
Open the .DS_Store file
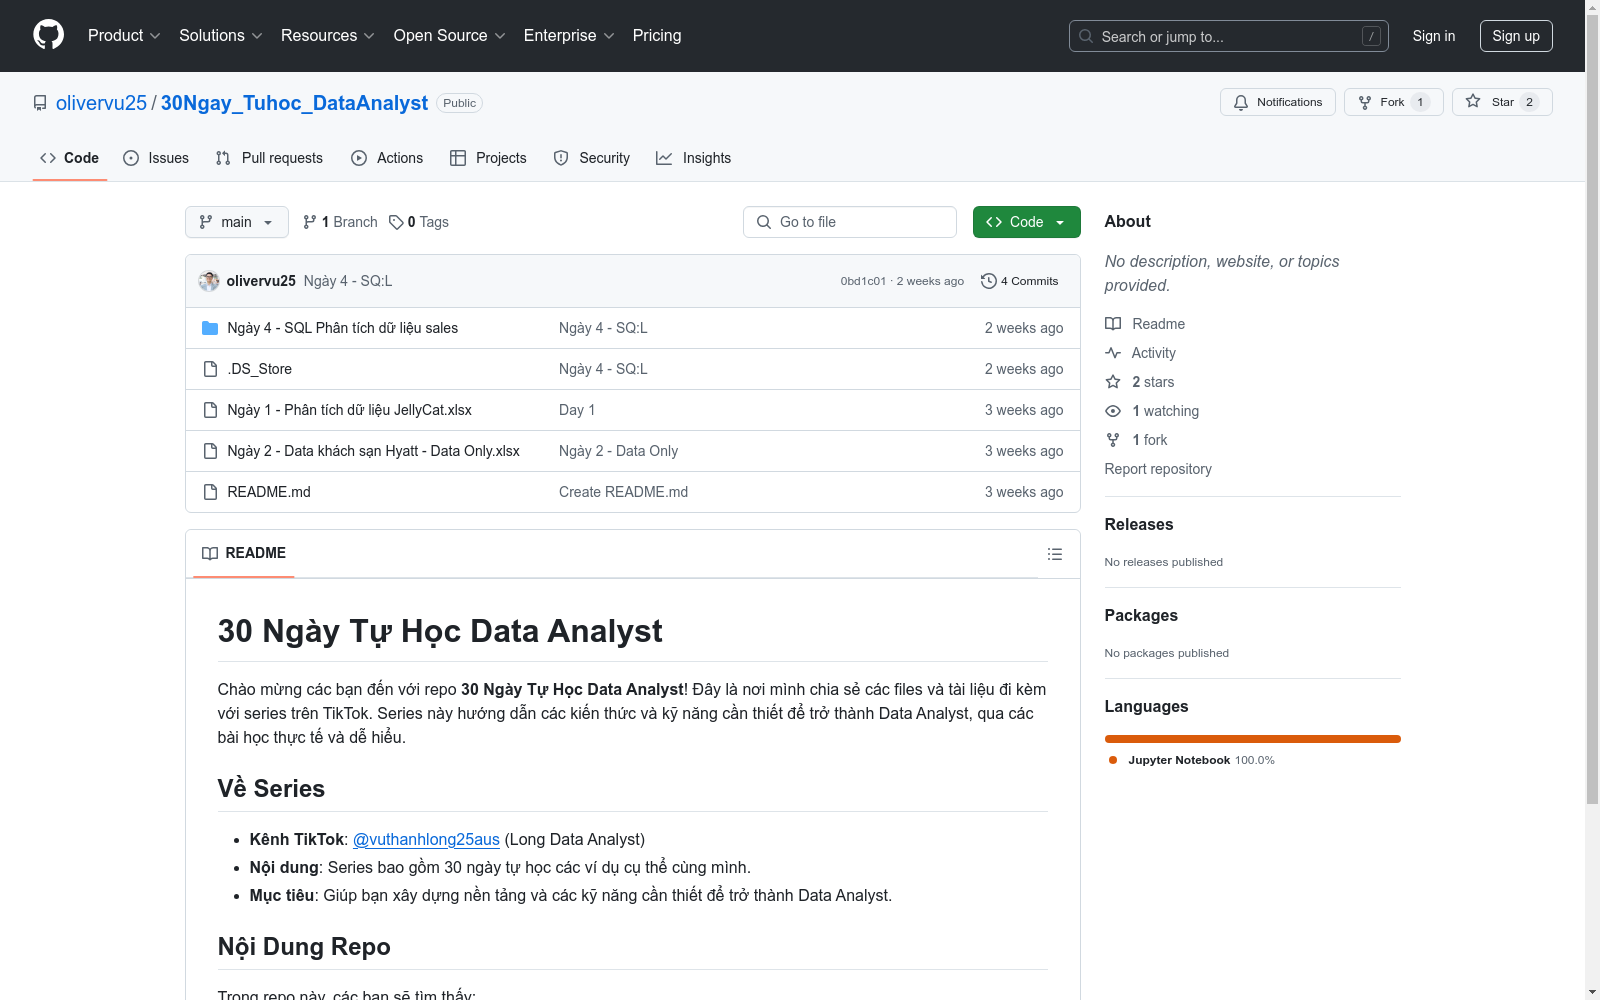click(x=260, y=369)
